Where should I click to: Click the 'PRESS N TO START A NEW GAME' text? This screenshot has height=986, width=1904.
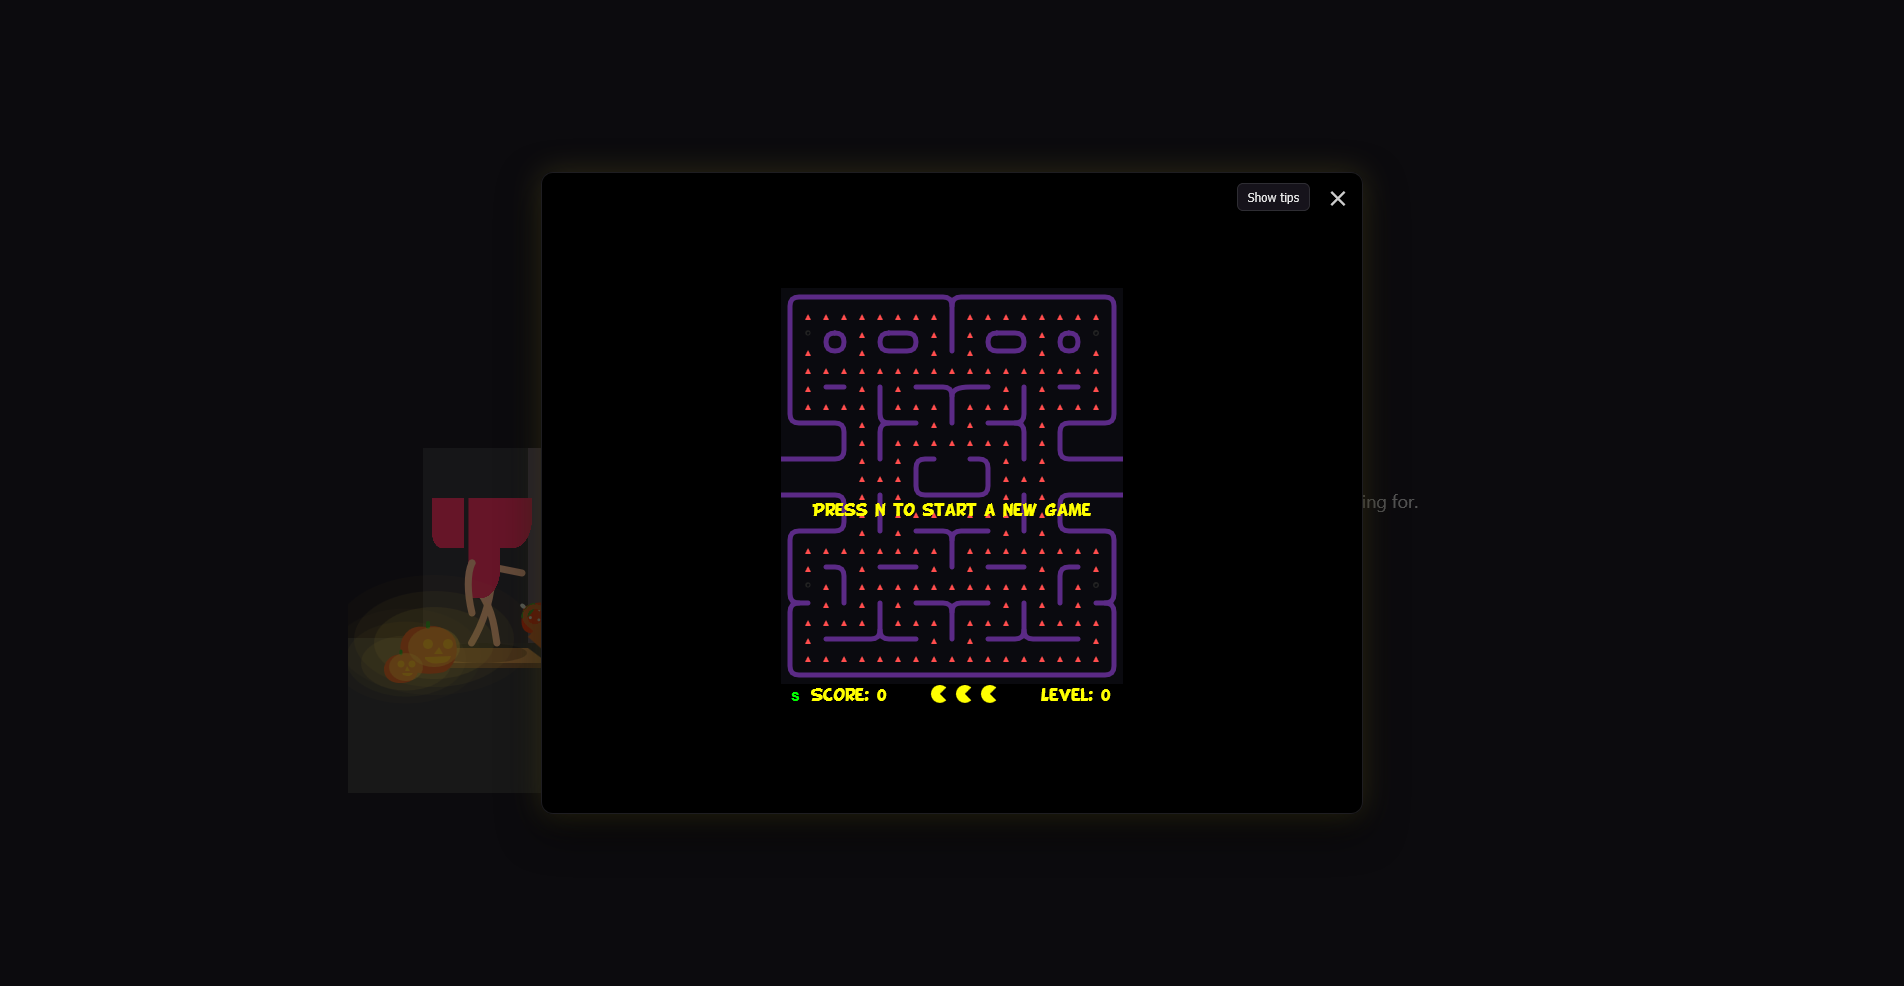coord(951,510)
